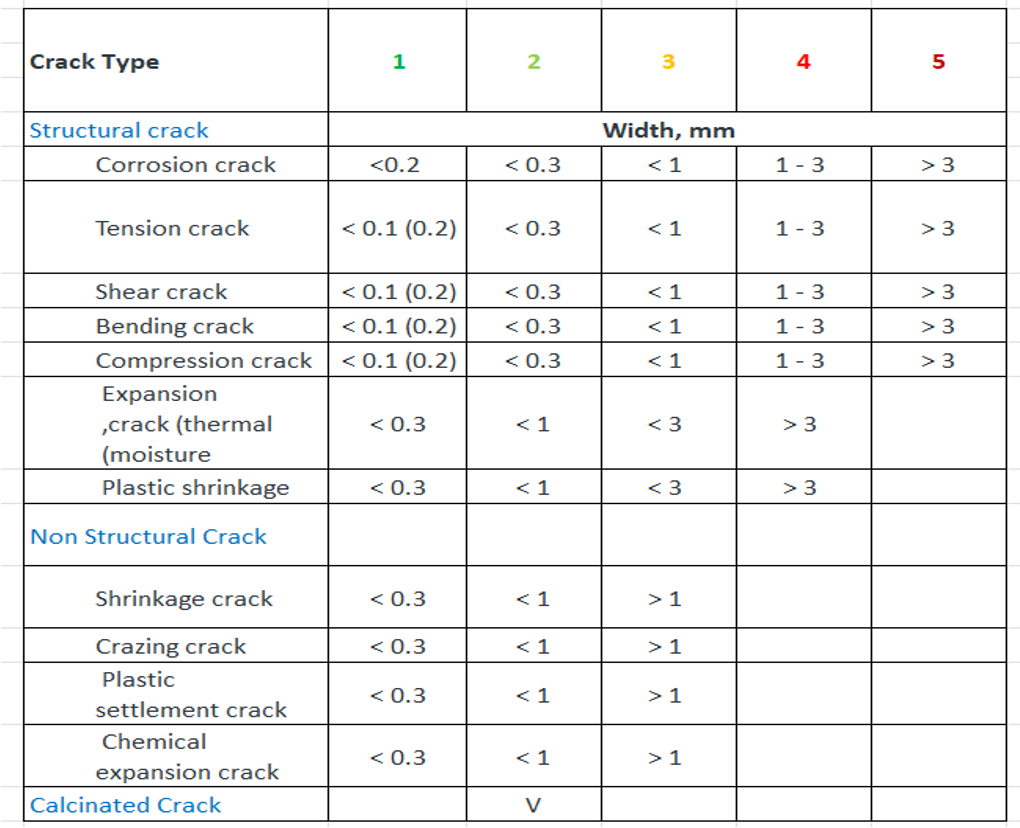Image resolution: width=1020 pixels, height=828 pixels.
Task: Click the "Tension crack" row label
Action: pos(172,228)
